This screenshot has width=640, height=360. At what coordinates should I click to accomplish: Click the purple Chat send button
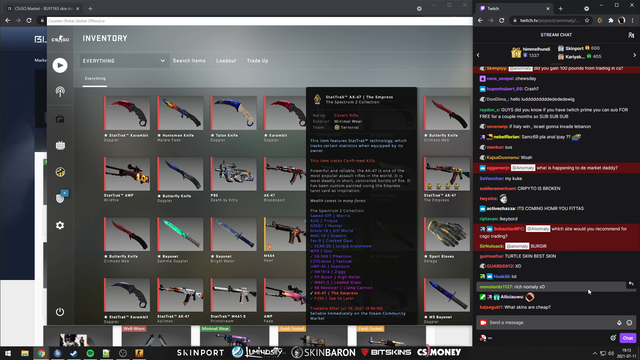click(628, 338)
